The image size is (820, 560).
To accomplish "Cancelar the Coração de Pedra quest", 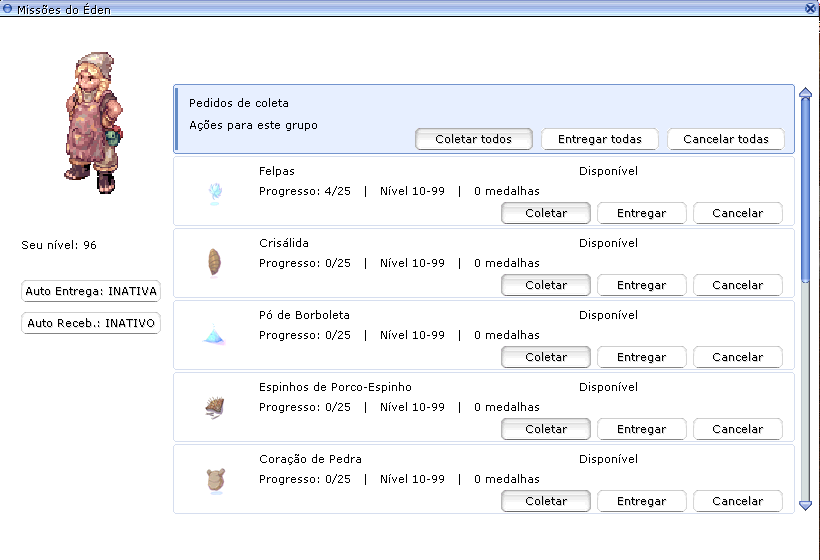I will [738, 501].
